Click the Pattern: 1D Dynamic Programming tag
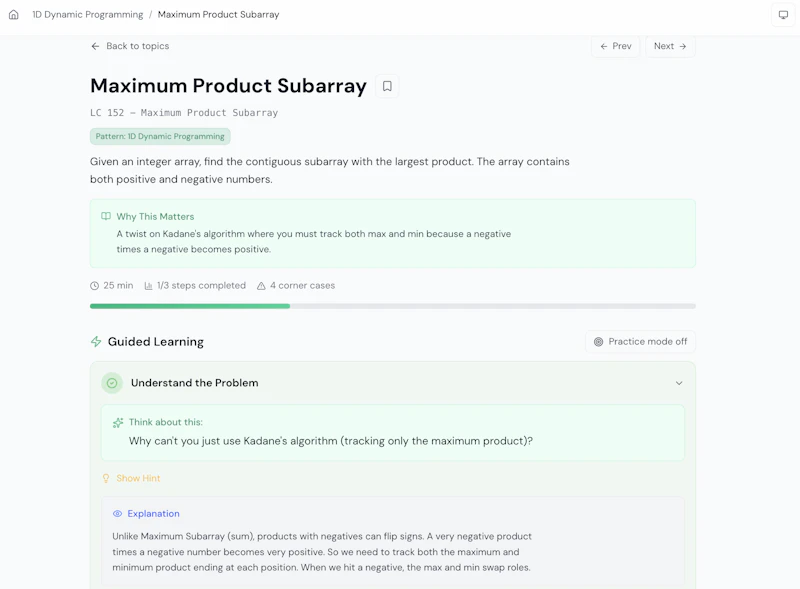The width and height of the screenshot is (800, 589). point(160,136)
